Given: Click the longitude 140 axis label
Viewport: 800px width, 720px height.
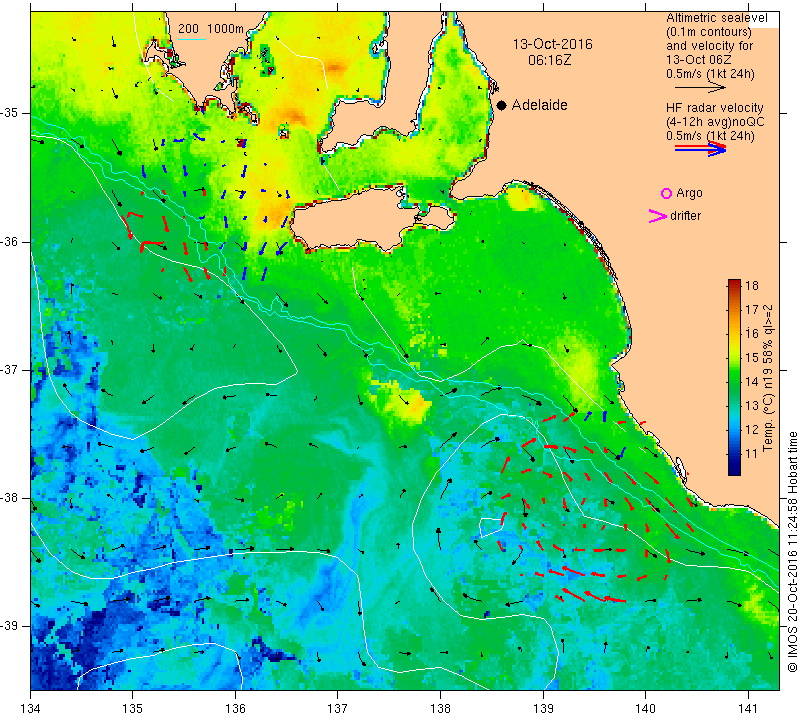Looking at the screenshot, I should point(645,709).
